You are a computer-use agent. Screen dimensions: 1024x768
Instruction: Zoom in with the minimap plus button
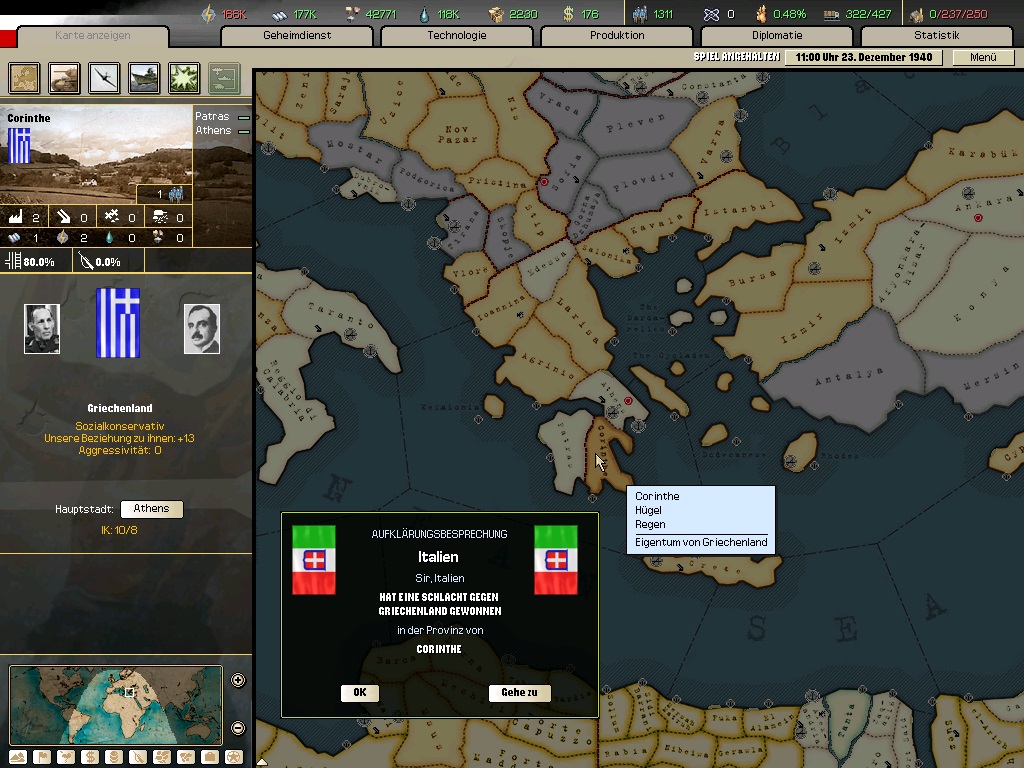click(x=238, y=681)
